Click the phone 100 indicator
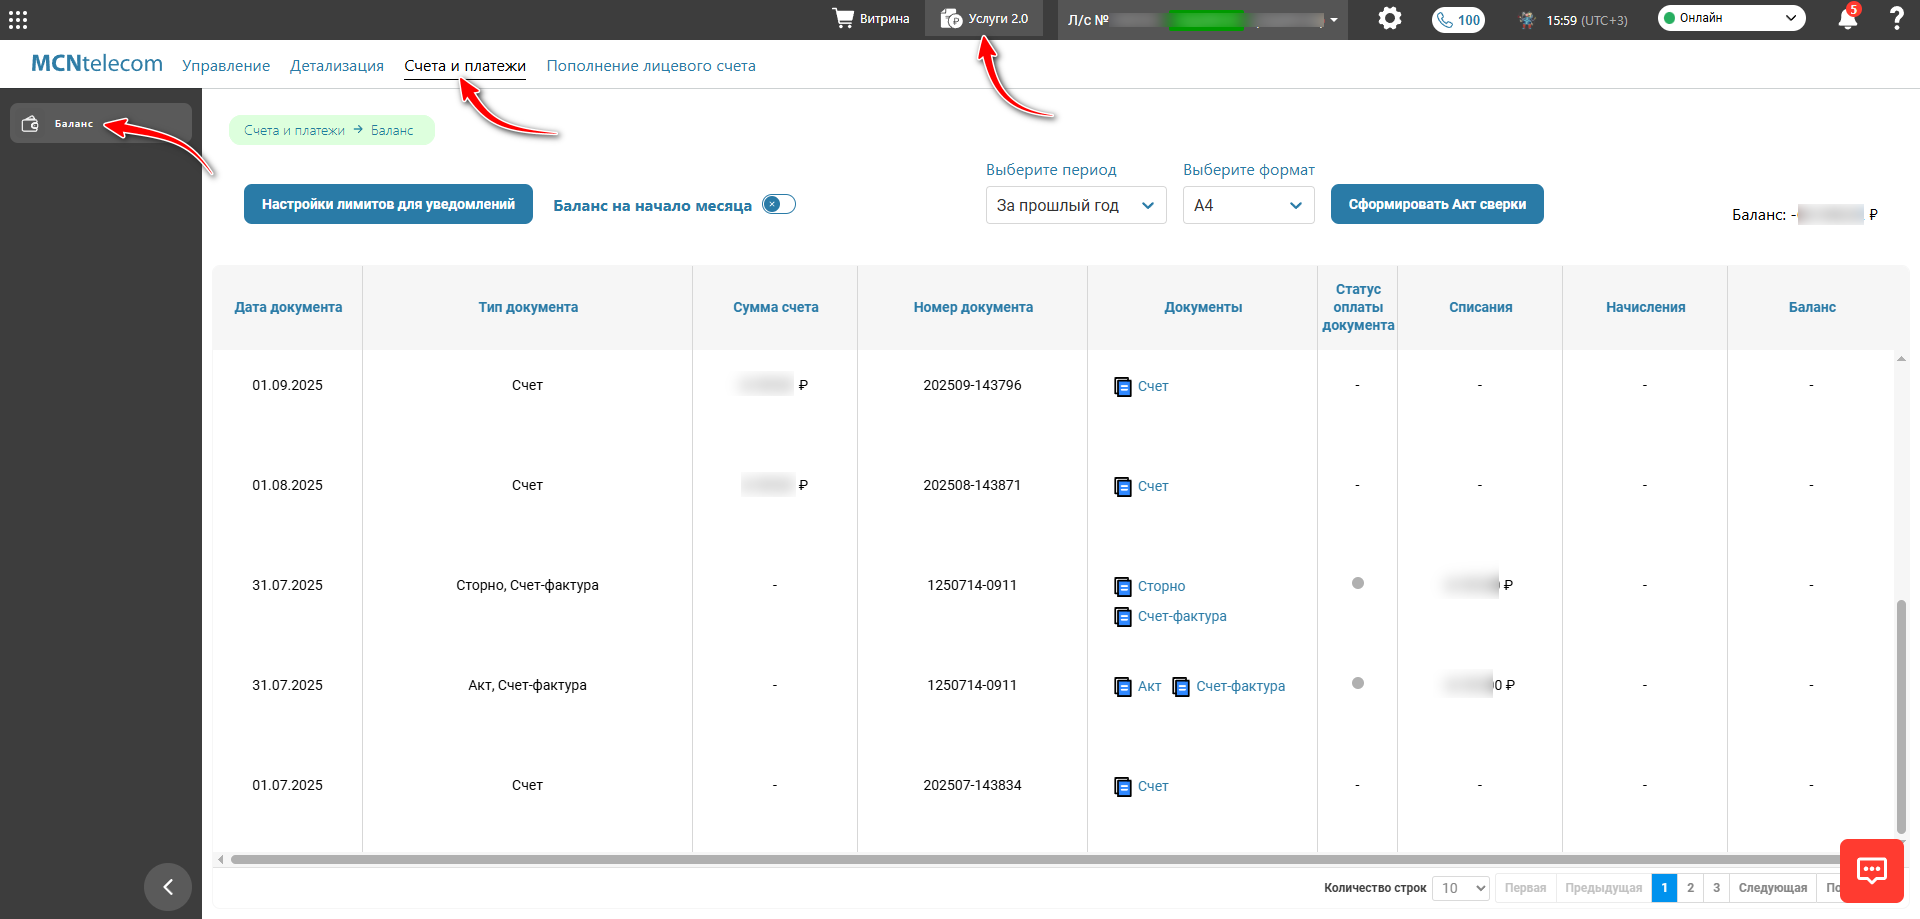Screen dimensions: 1920x919 (1458, 20)
